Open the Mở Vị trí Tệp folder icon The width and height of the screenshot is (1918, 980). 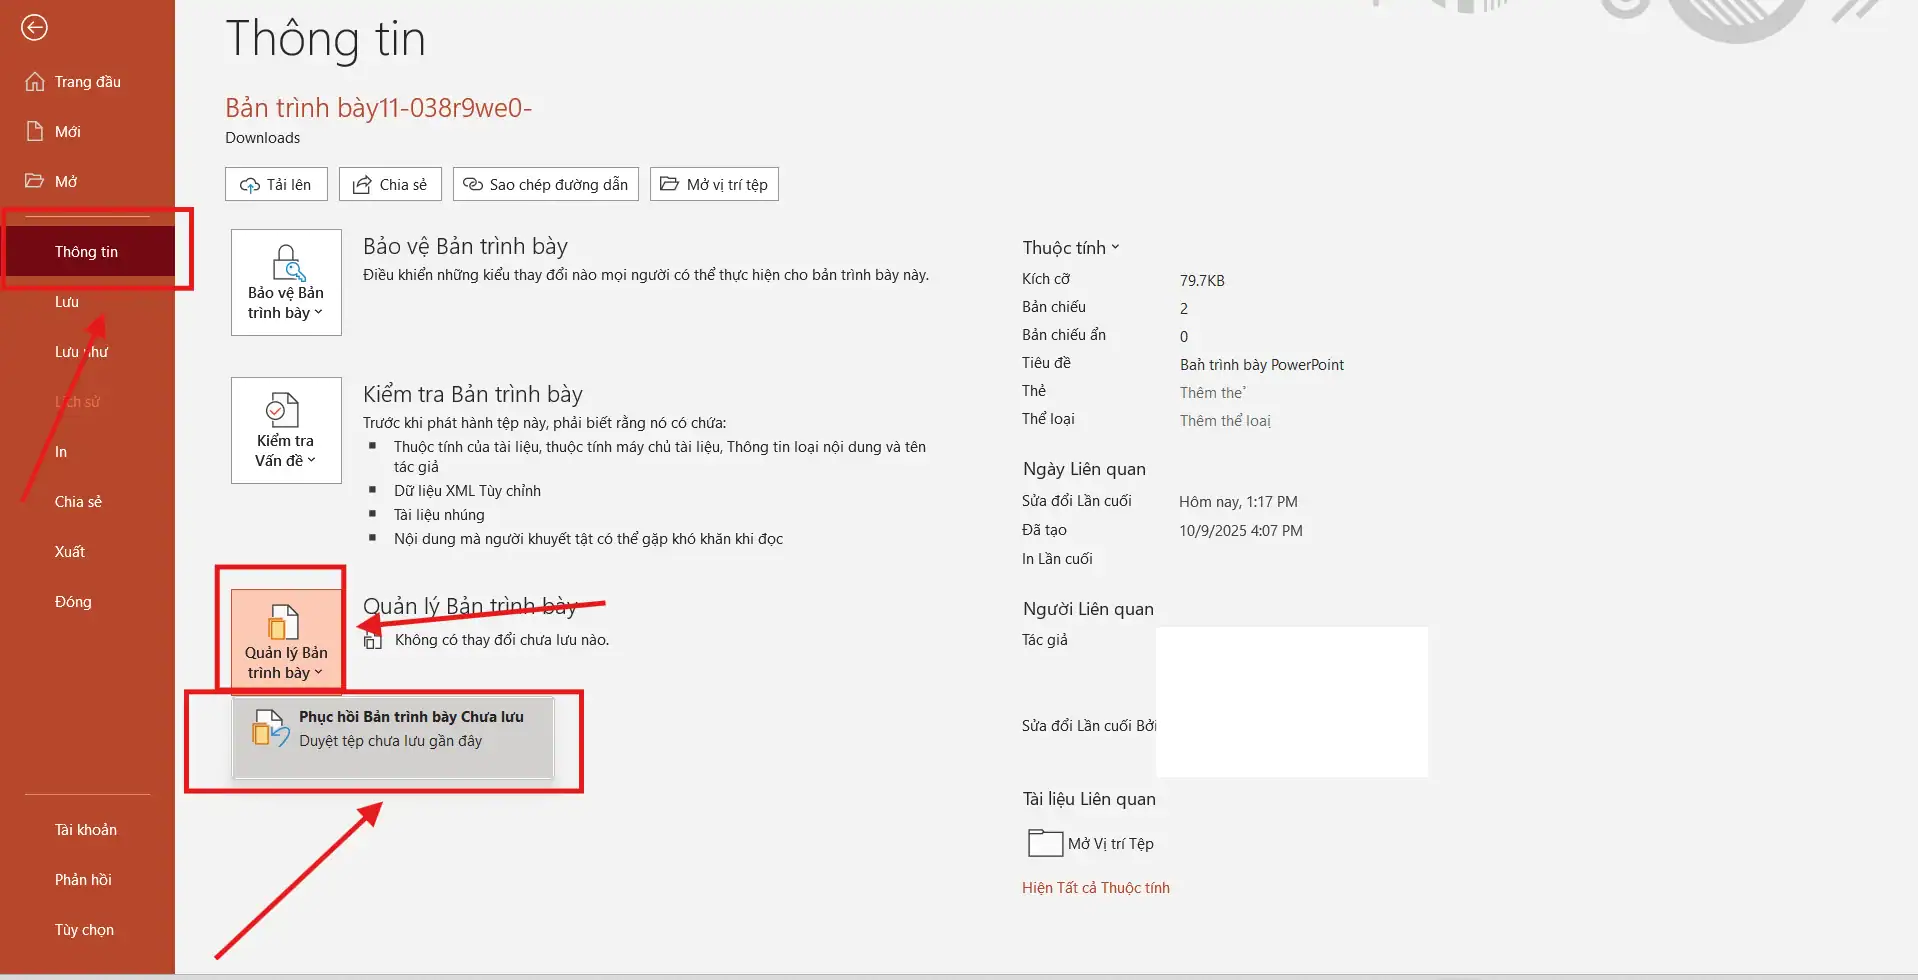tap(1045, 843)
